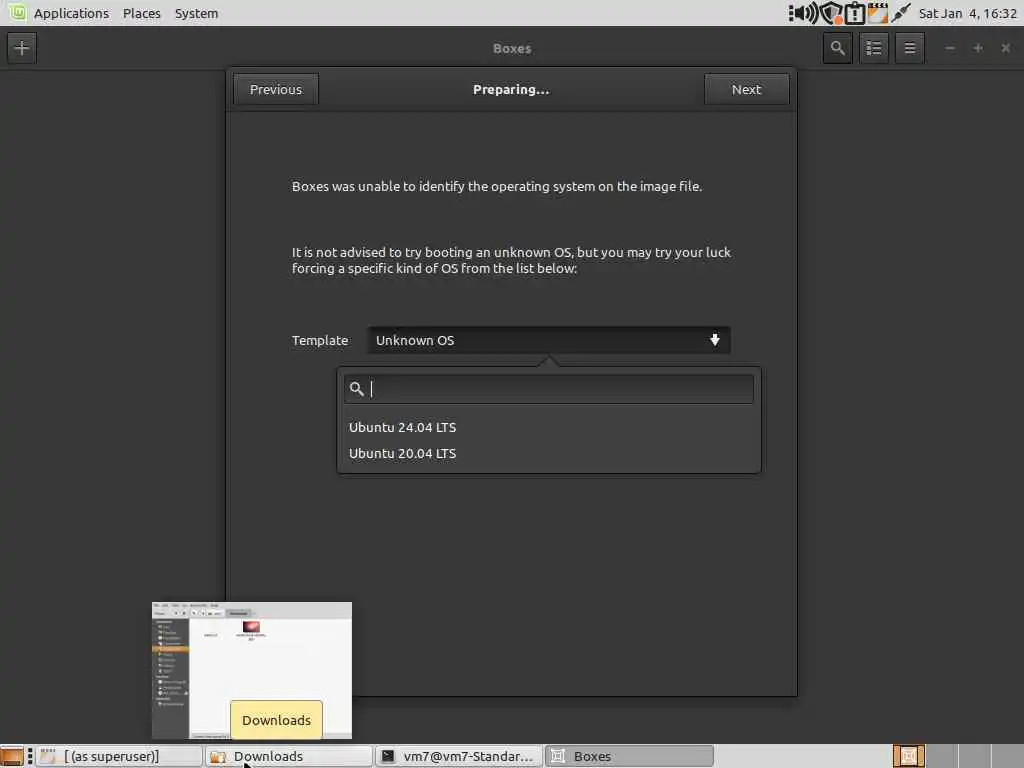Click the network plug tray icon
The width and height of the screenshot is (1024, 768).
click(901, 13)
